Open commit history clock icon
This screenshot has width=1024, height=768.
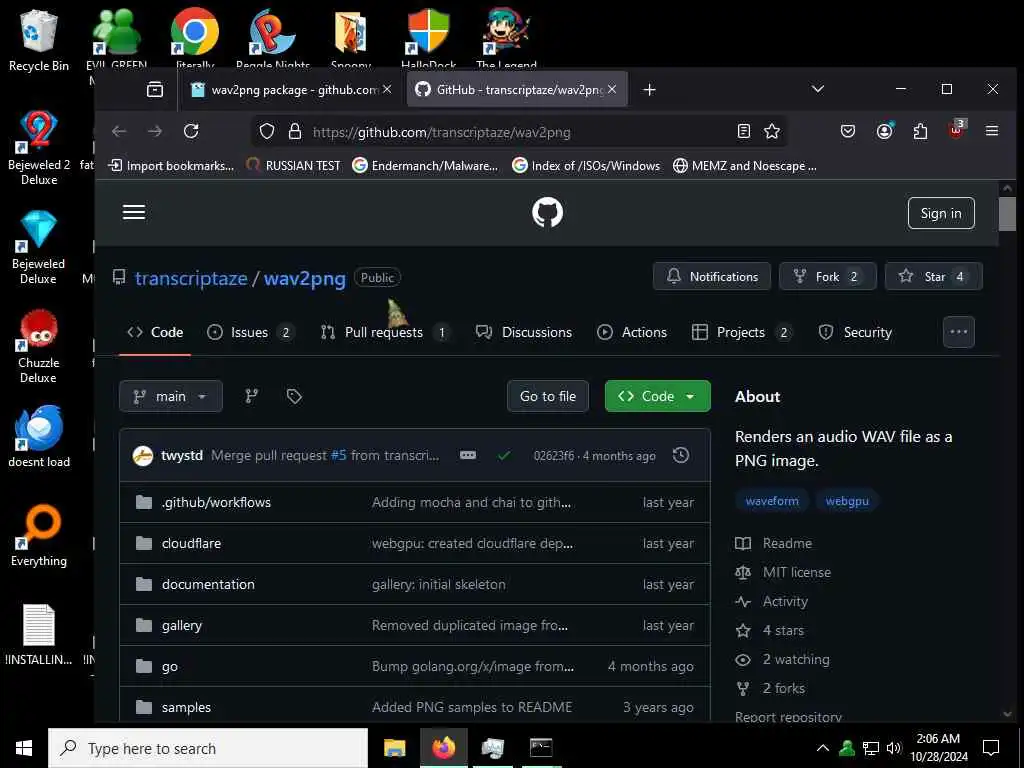coord(680,455)
